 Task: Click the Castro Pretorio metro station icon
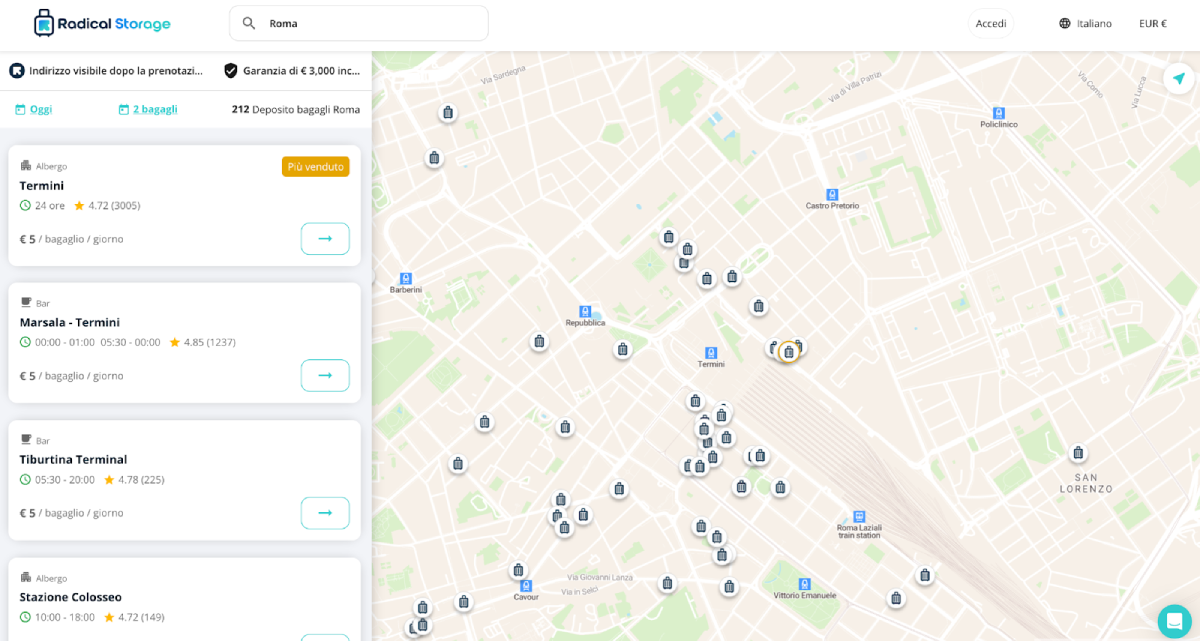[832, 194]
